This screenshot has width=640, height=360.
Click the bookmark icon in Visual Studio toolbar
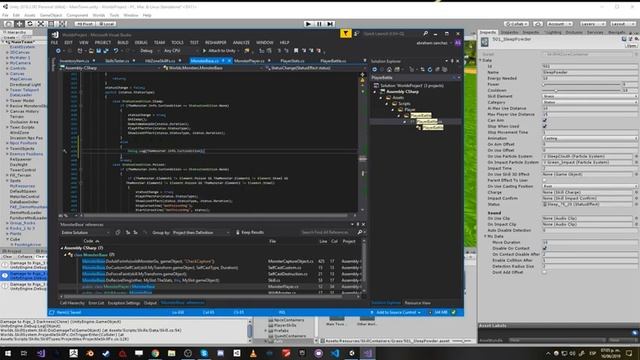296,51
